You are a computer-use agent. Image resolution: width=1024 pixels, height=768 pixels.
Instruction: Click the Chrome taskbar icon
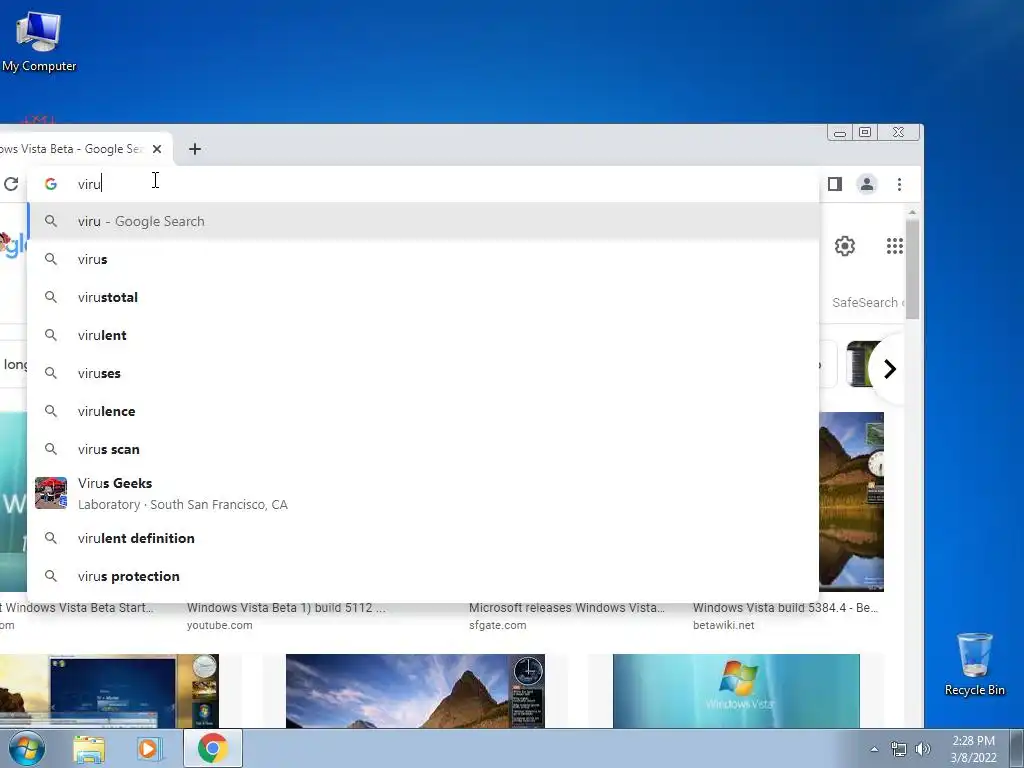[x=213, y=748]
